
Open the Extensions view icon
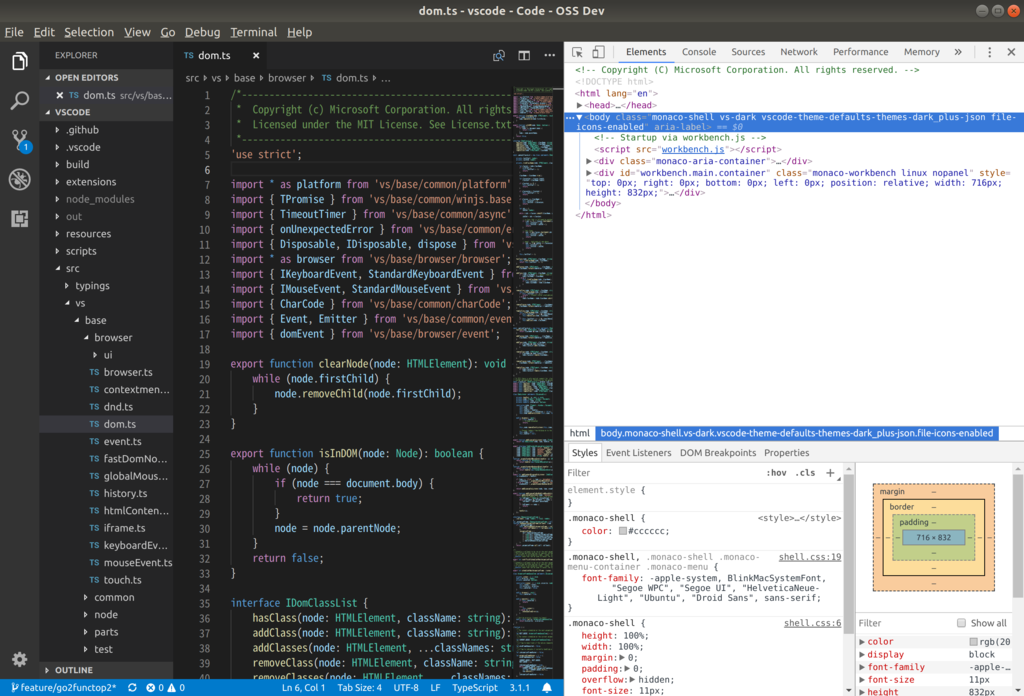coord(20,218)
